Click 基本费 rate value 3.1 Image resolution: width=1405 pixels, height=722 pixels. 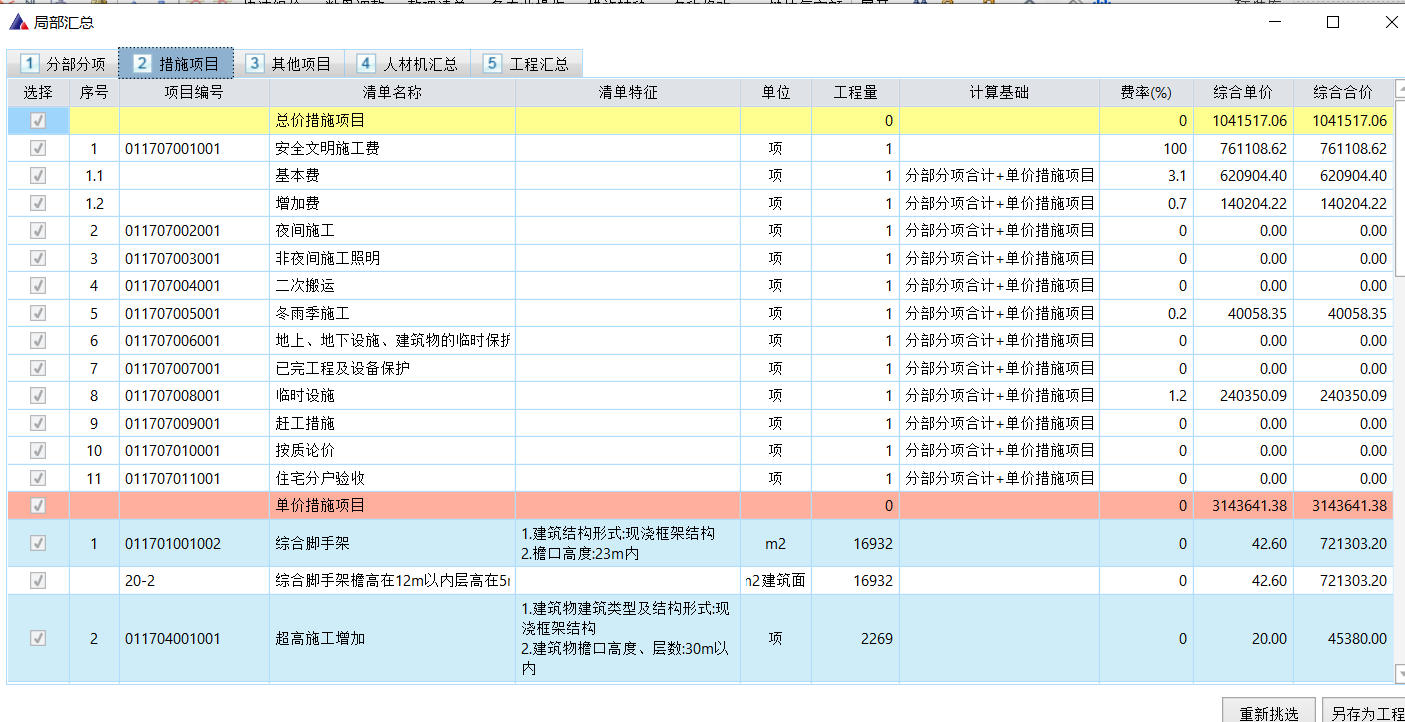pos(1146,176)
